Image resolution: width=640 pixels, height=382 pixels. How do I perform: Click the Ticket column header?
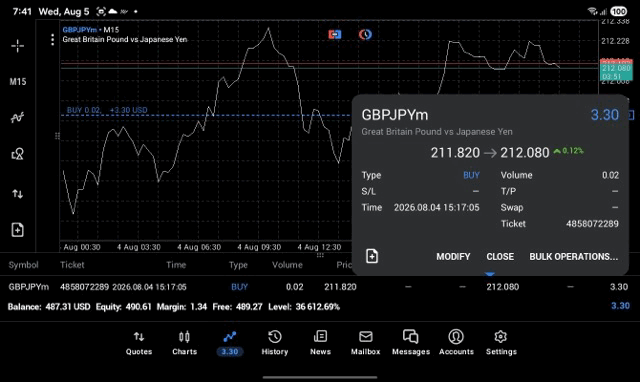click(72, 265)
